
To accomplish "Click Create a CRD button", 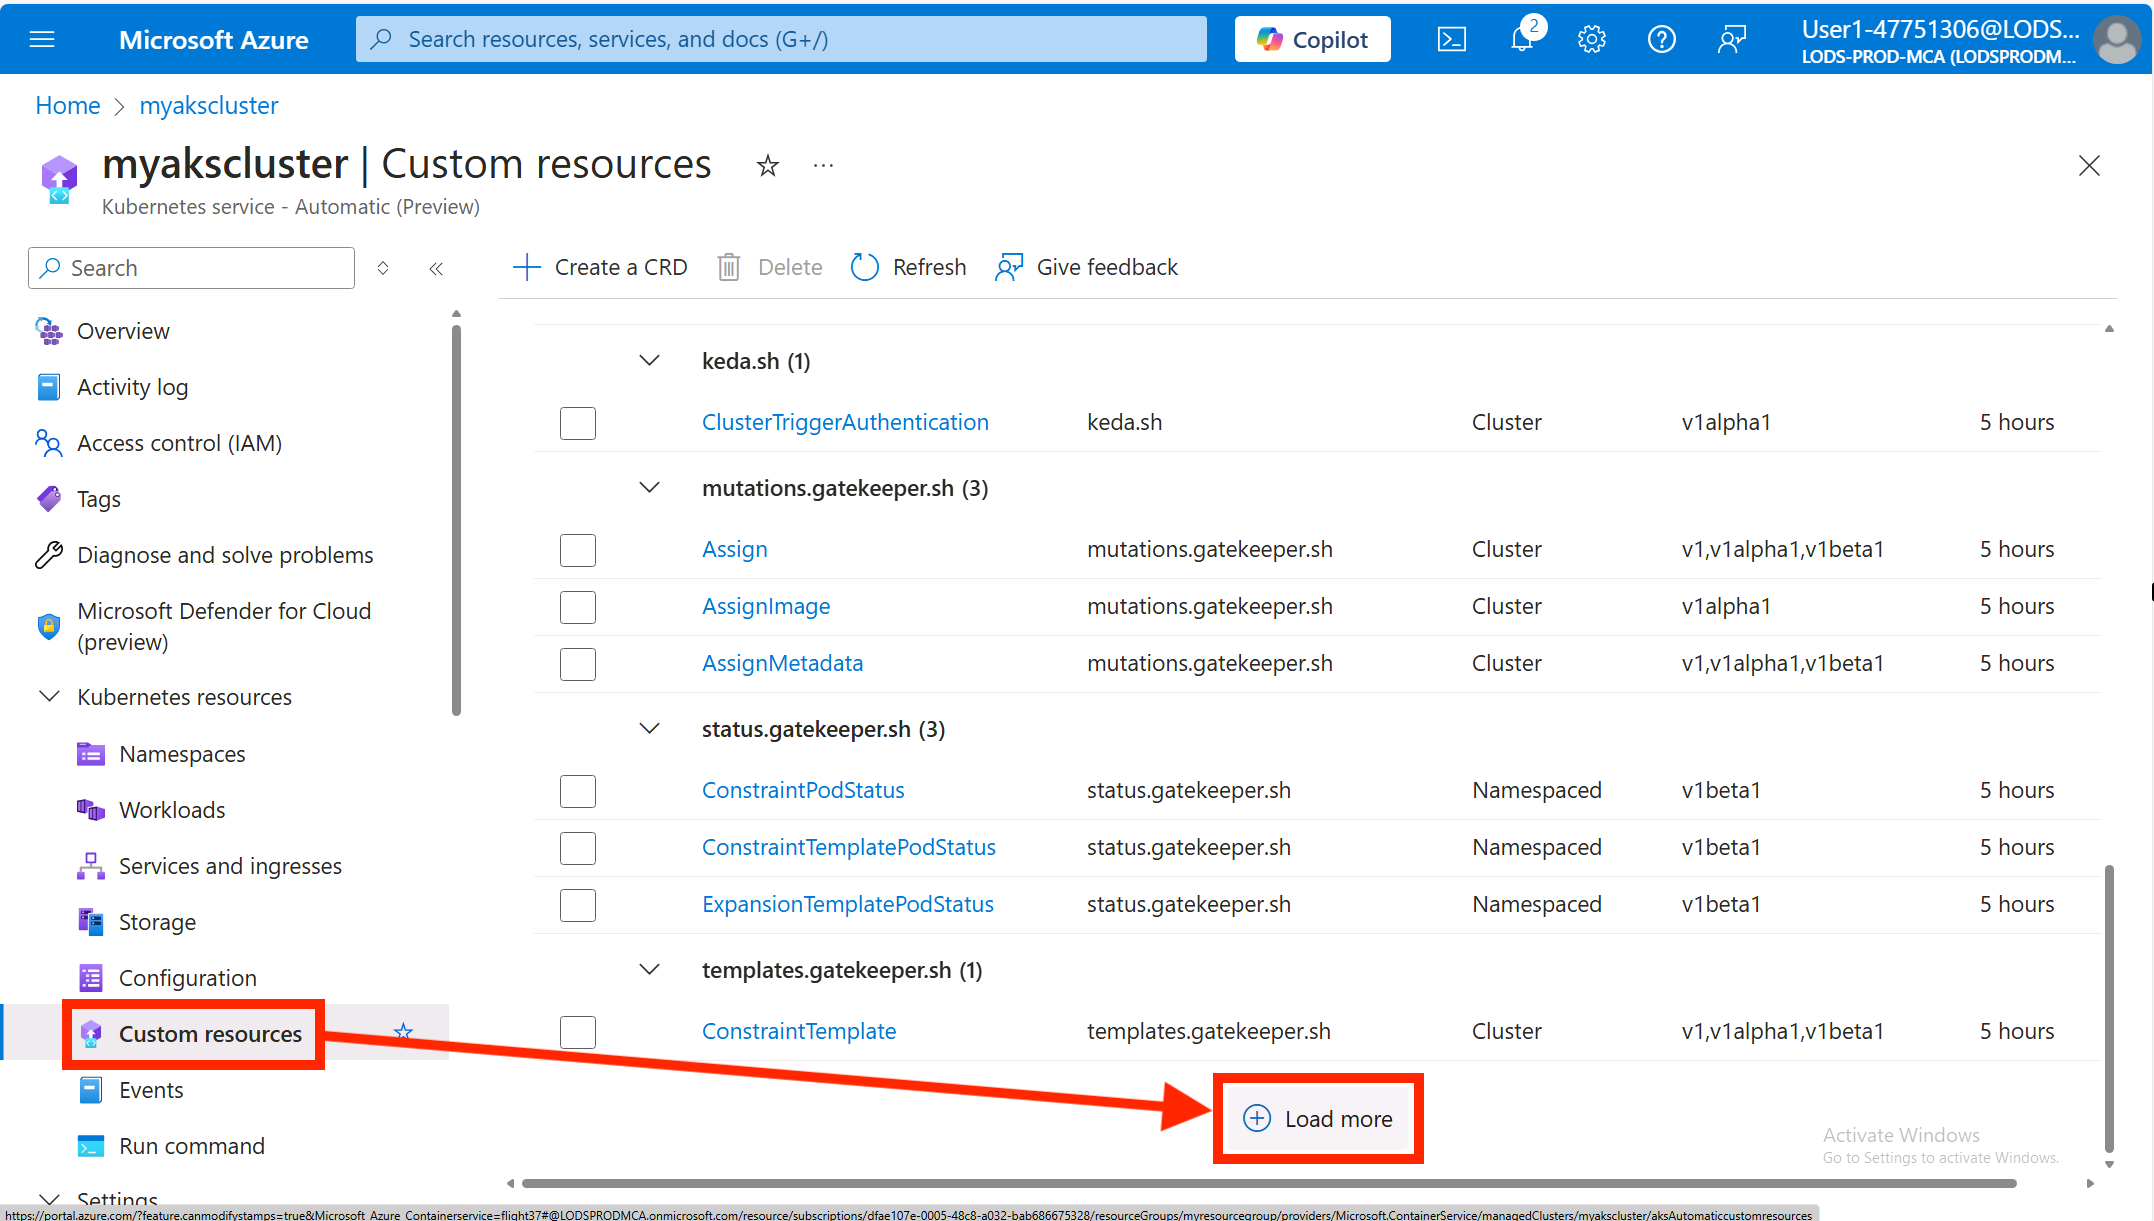I will coord(600,267).
